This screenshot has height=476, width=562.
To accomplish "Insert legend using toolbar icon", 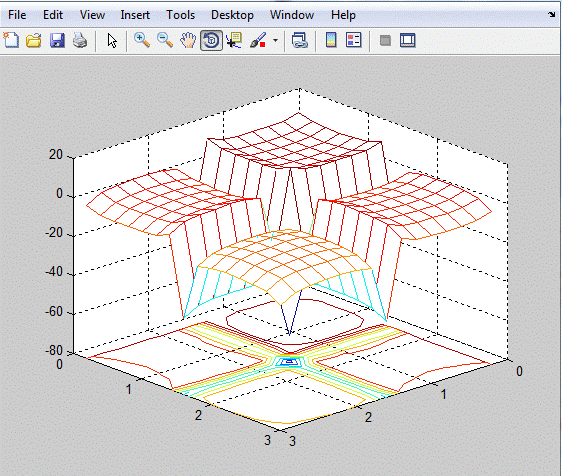I will (x=354, y=40).
